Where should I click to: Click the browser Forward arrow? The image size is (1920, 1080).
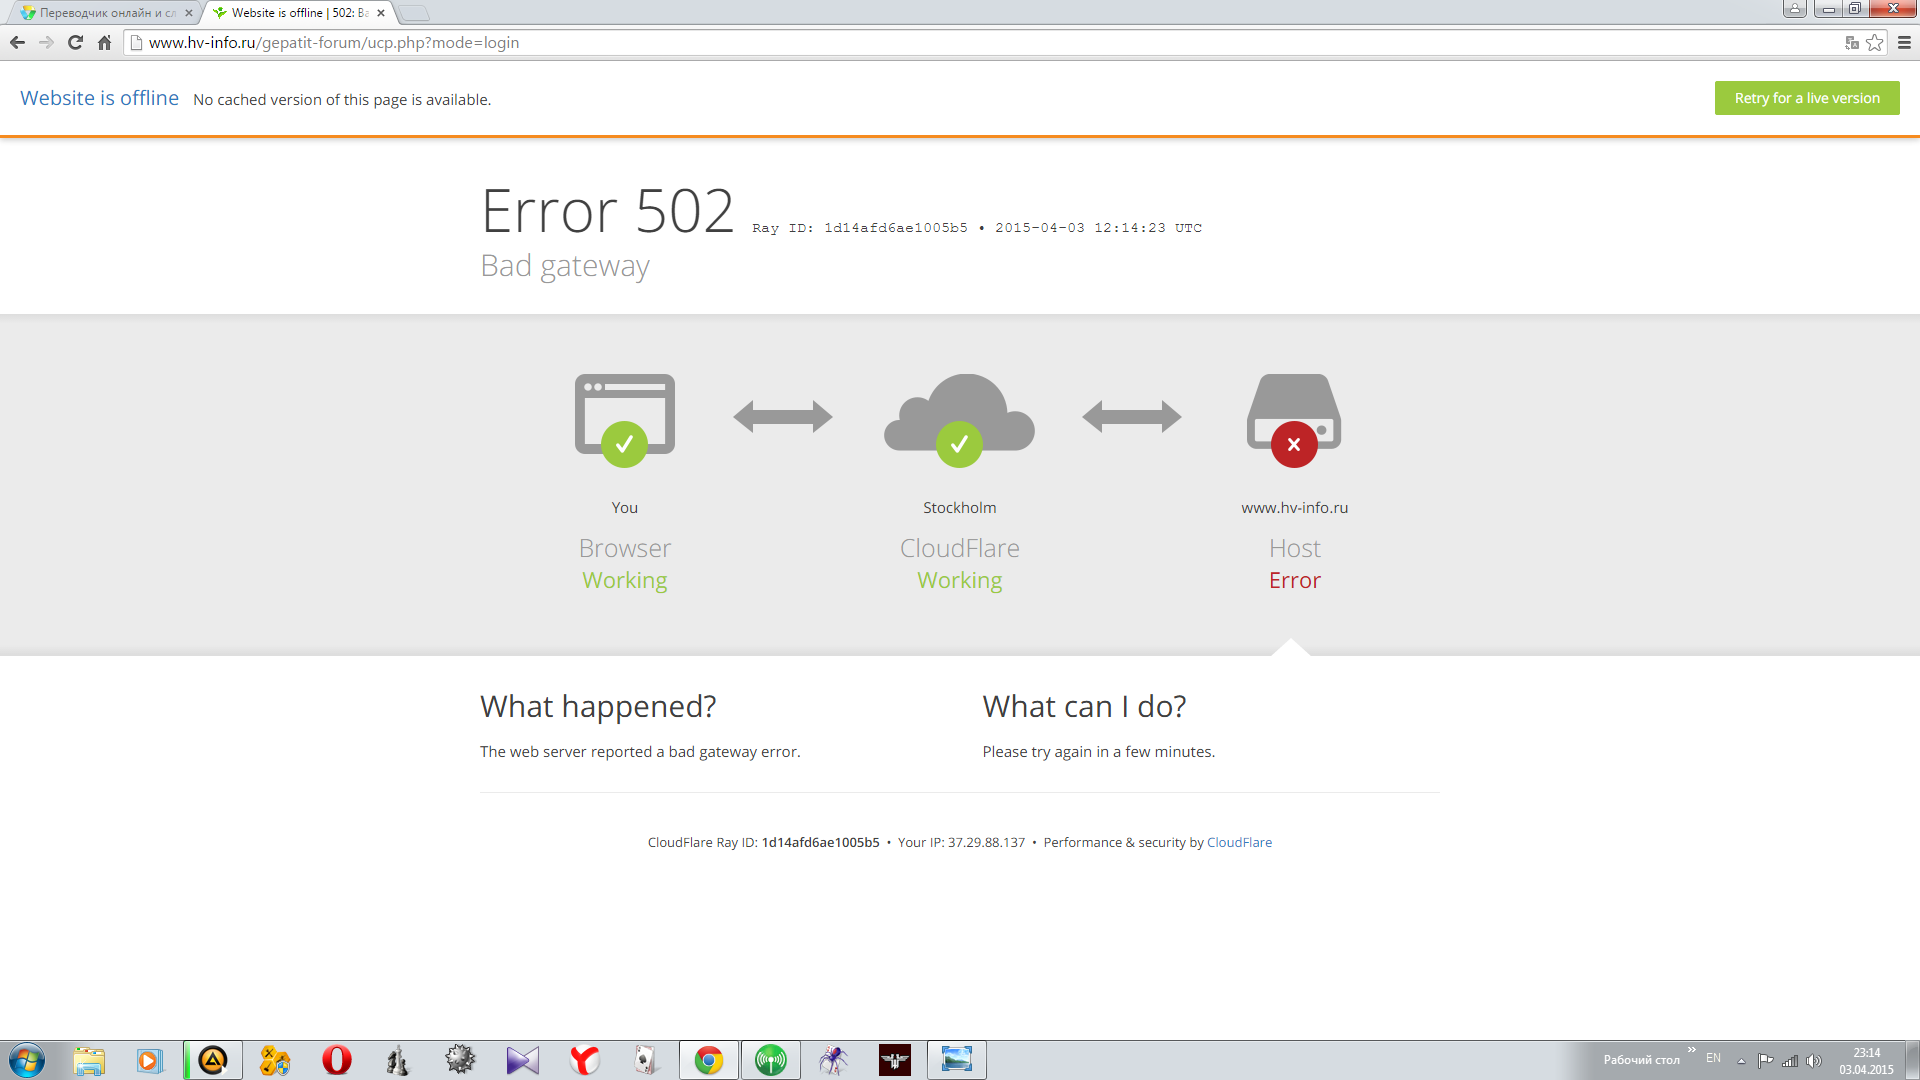pyautogui.click(x=46, y=43)
